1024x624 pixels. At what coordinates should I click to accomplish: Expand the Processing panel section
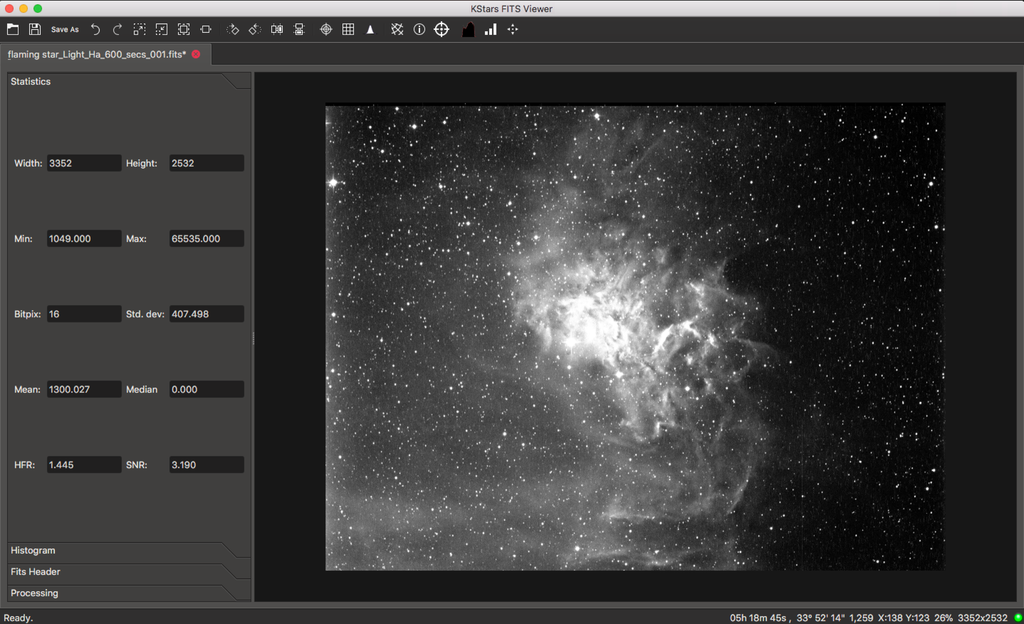(x=129, y=593)
